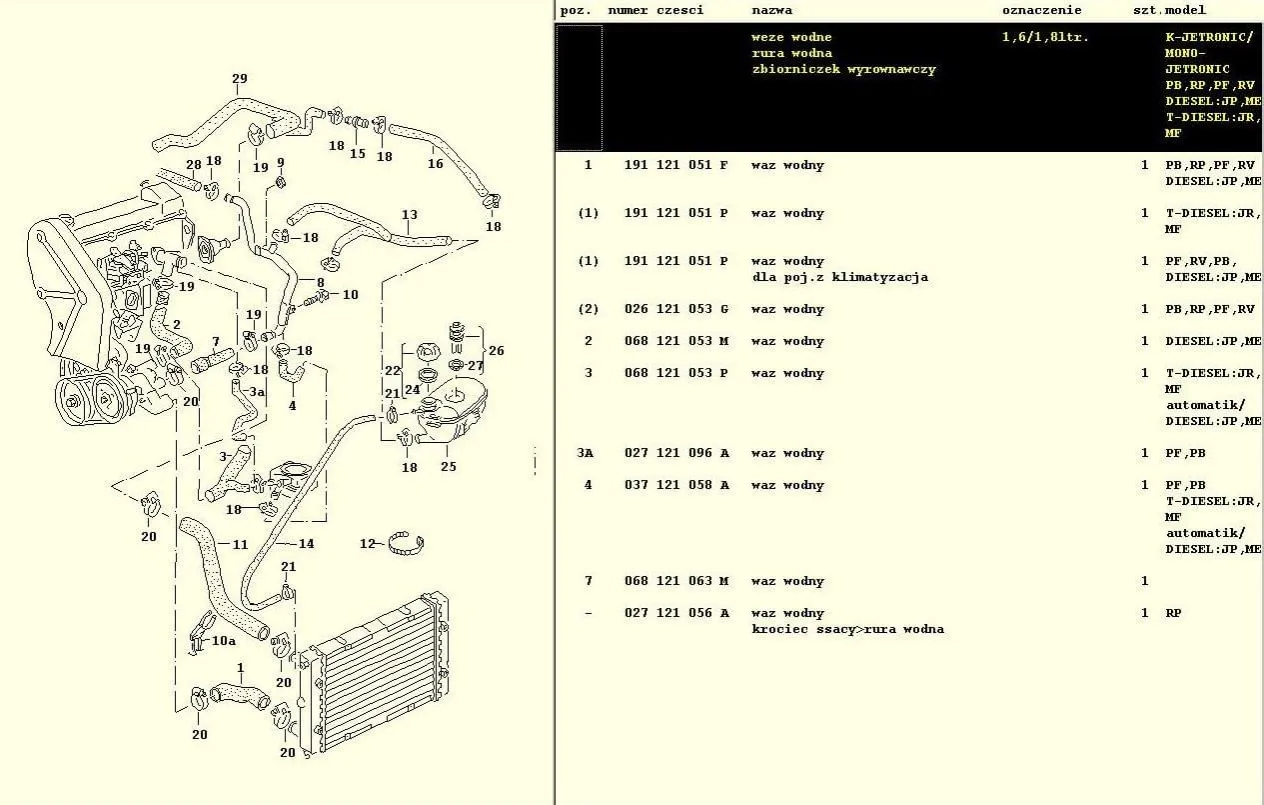Screen dimensions: 1264x805
Task: Select part number 191 121 051 F
Action: click(675, 165)
